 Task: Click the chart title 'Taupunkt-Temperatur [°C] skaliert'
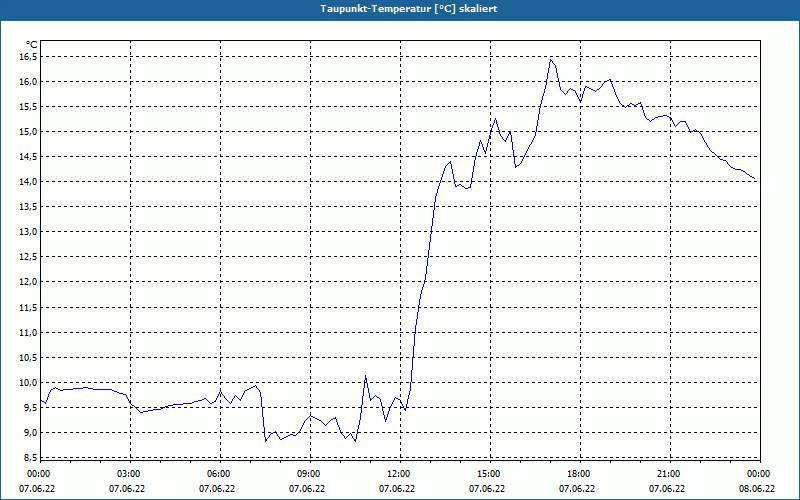tap(409, 9)
